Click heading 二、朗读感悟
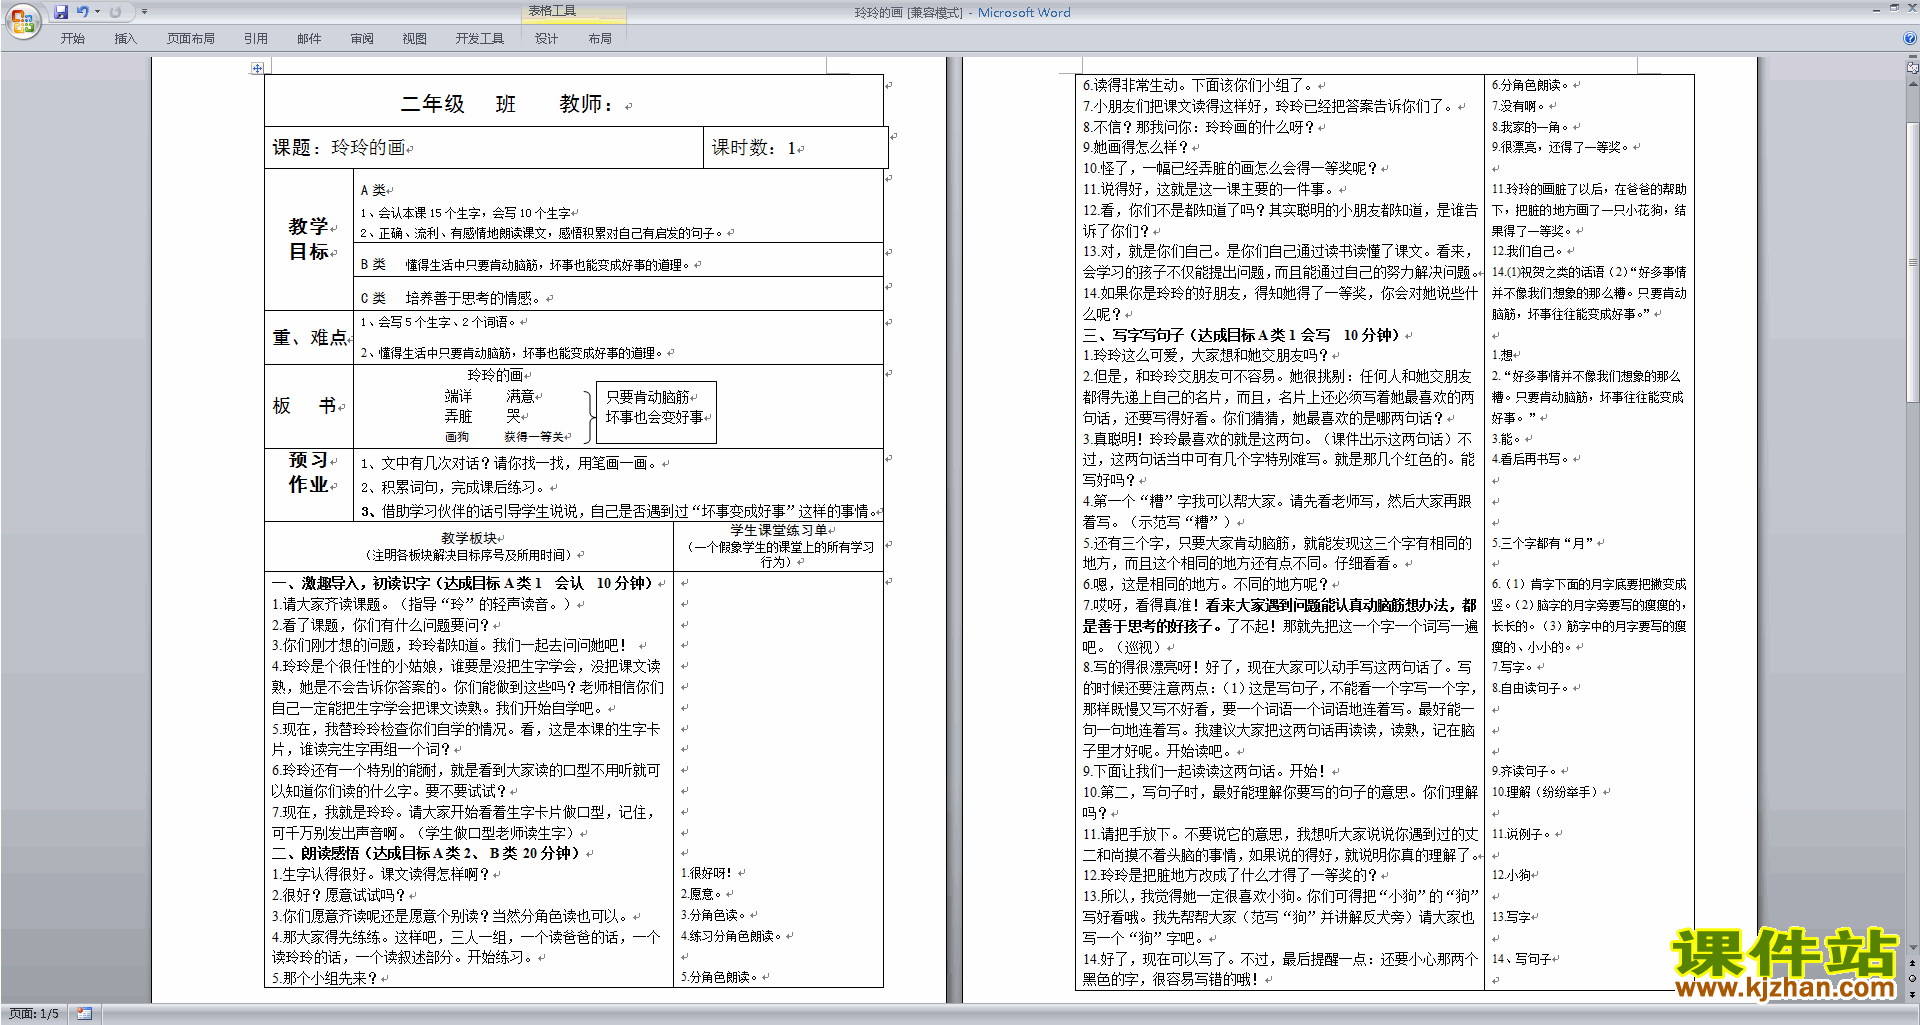 (426, 853)
